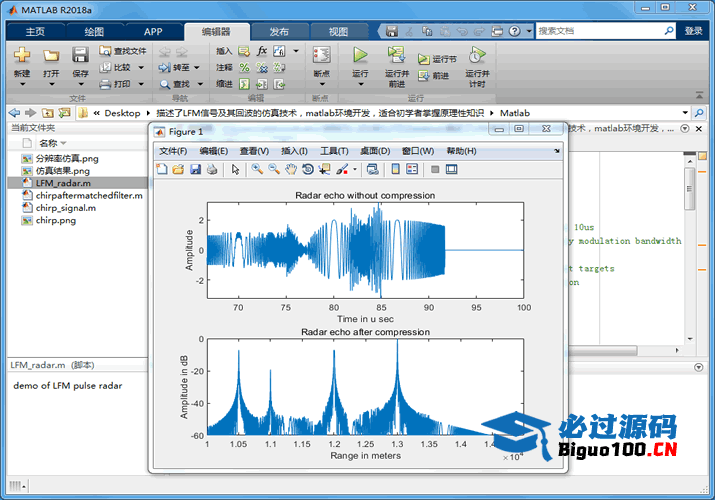The image size is (715, 500).
Task: Select the Zoom In tool in Figure
Action: (257, 170)
